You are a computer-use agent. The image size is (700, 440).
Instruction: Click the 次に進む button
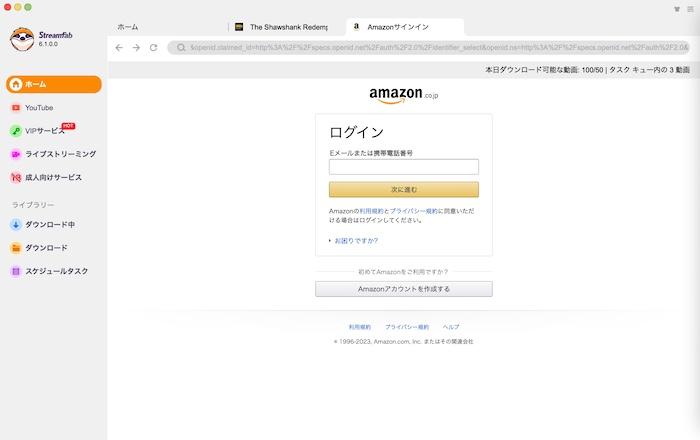(x=404, y=190)
